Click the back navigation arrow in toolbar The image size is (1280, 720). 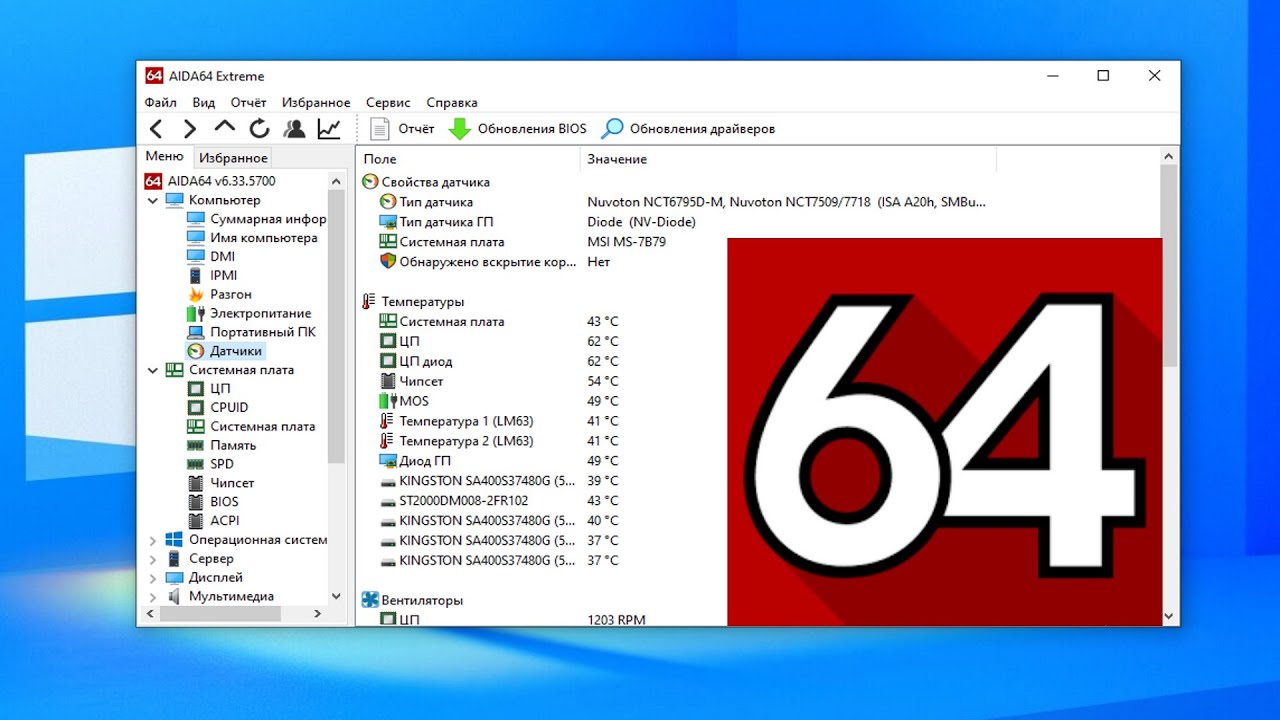pyautogui.click(x=156, y=129)
